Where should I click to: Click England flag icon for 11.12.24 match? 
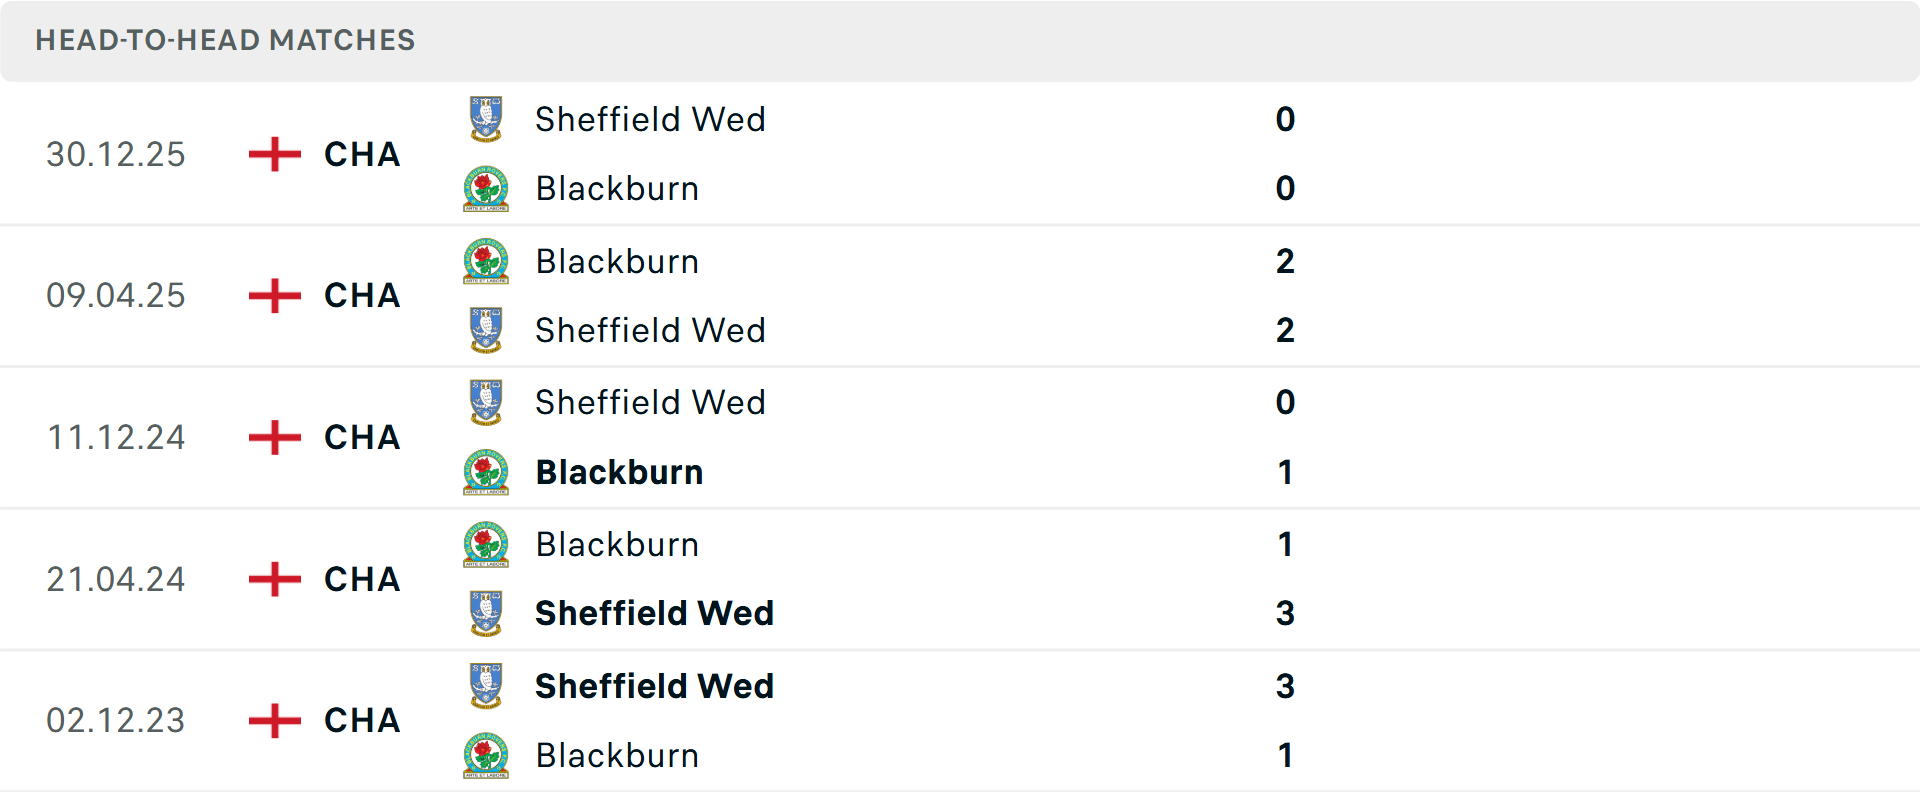[274, 437]
